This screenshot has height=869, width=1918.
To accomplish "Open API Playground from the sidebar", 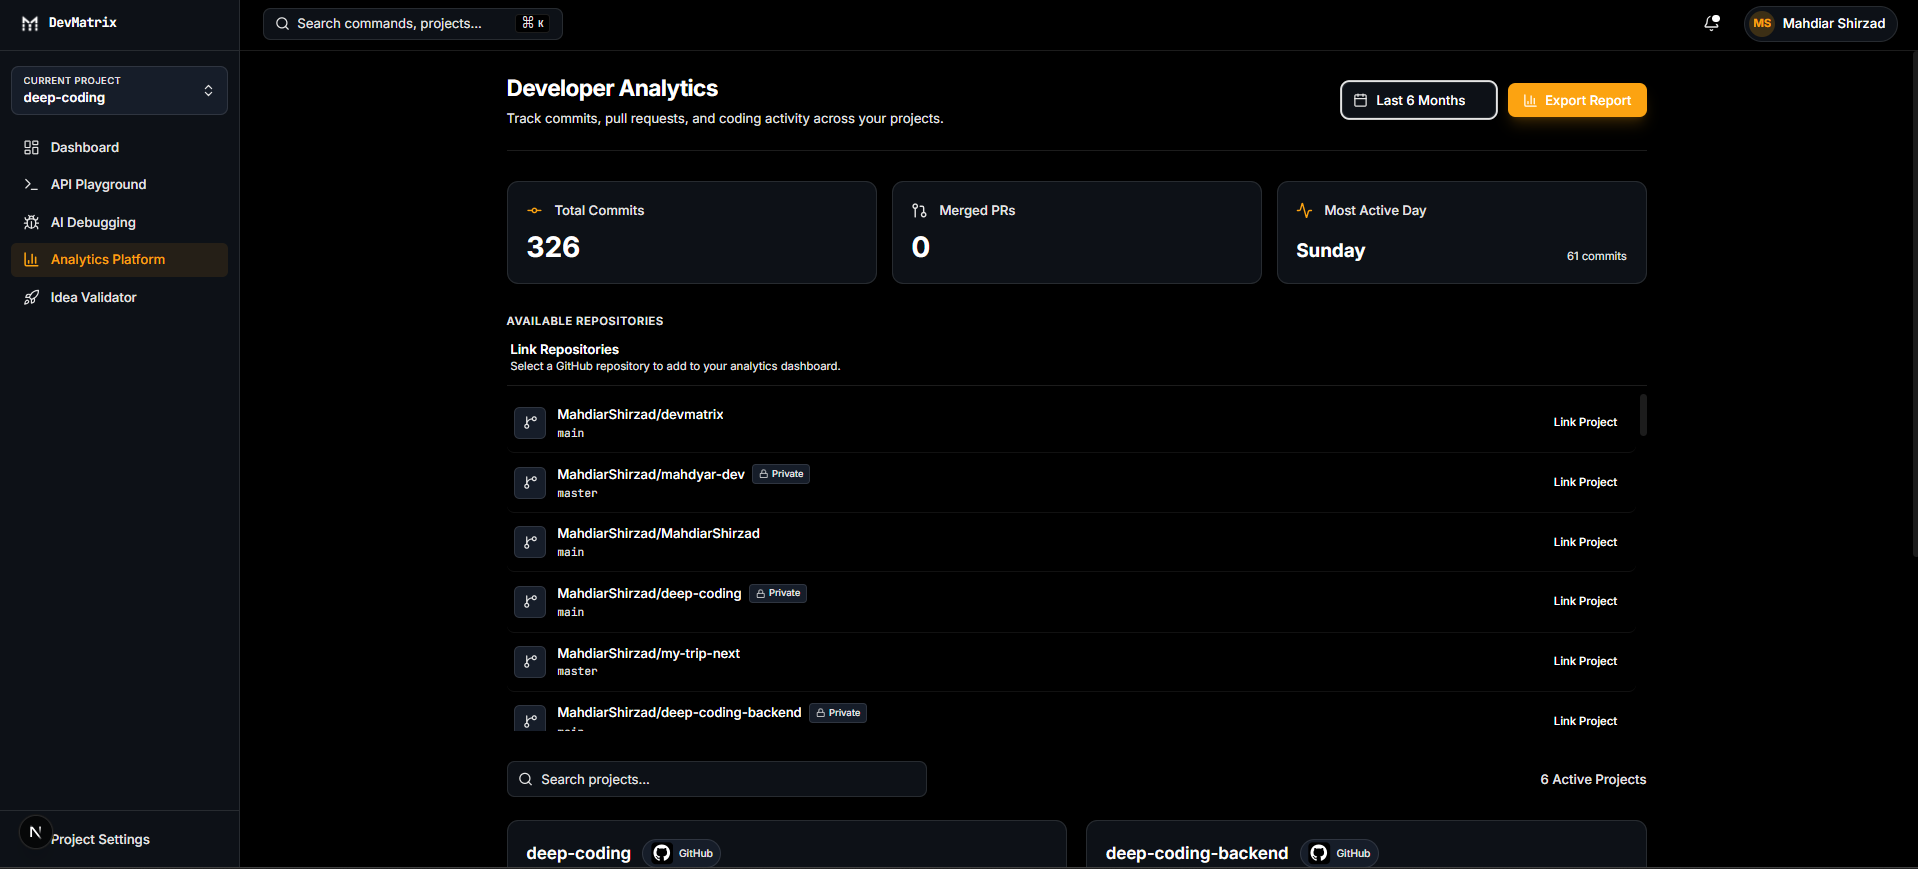I will [x=119, y=185].
